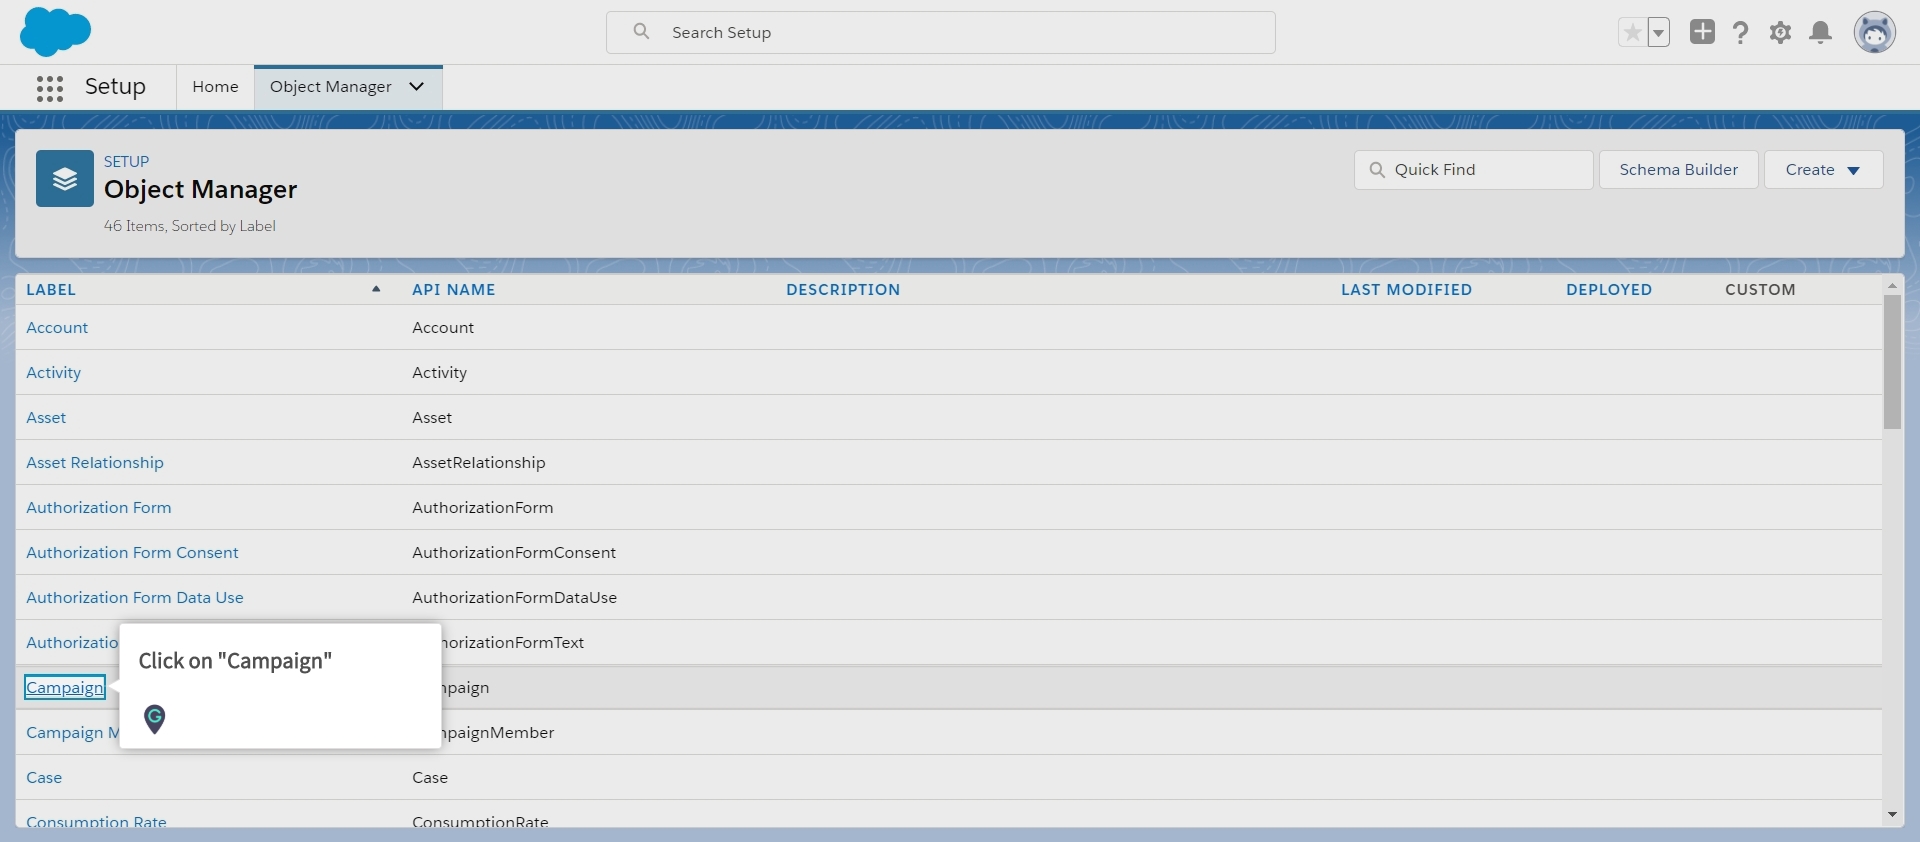The height and width of the screenshot is (842, 1920).
Task: Open the user profile avatar
Action: coord(1875,33)
